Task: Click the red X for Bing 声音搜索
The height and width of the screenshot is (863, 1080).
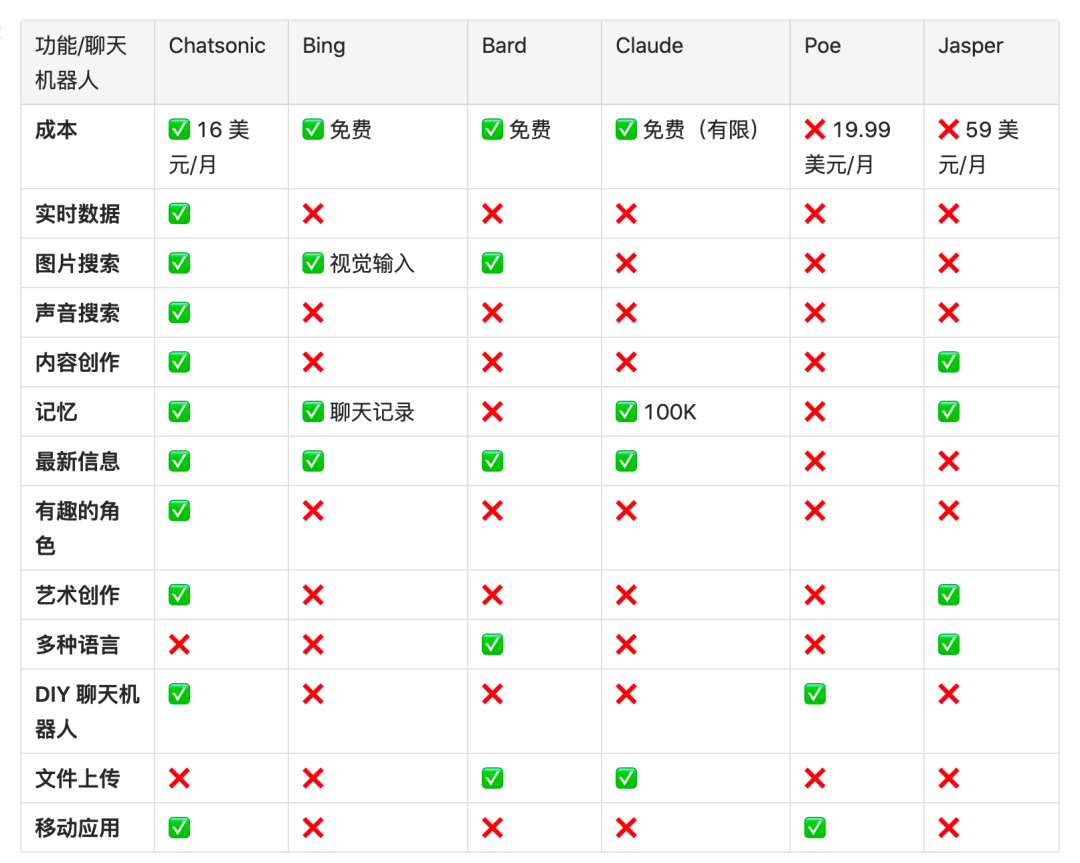Action: (313, 313)
